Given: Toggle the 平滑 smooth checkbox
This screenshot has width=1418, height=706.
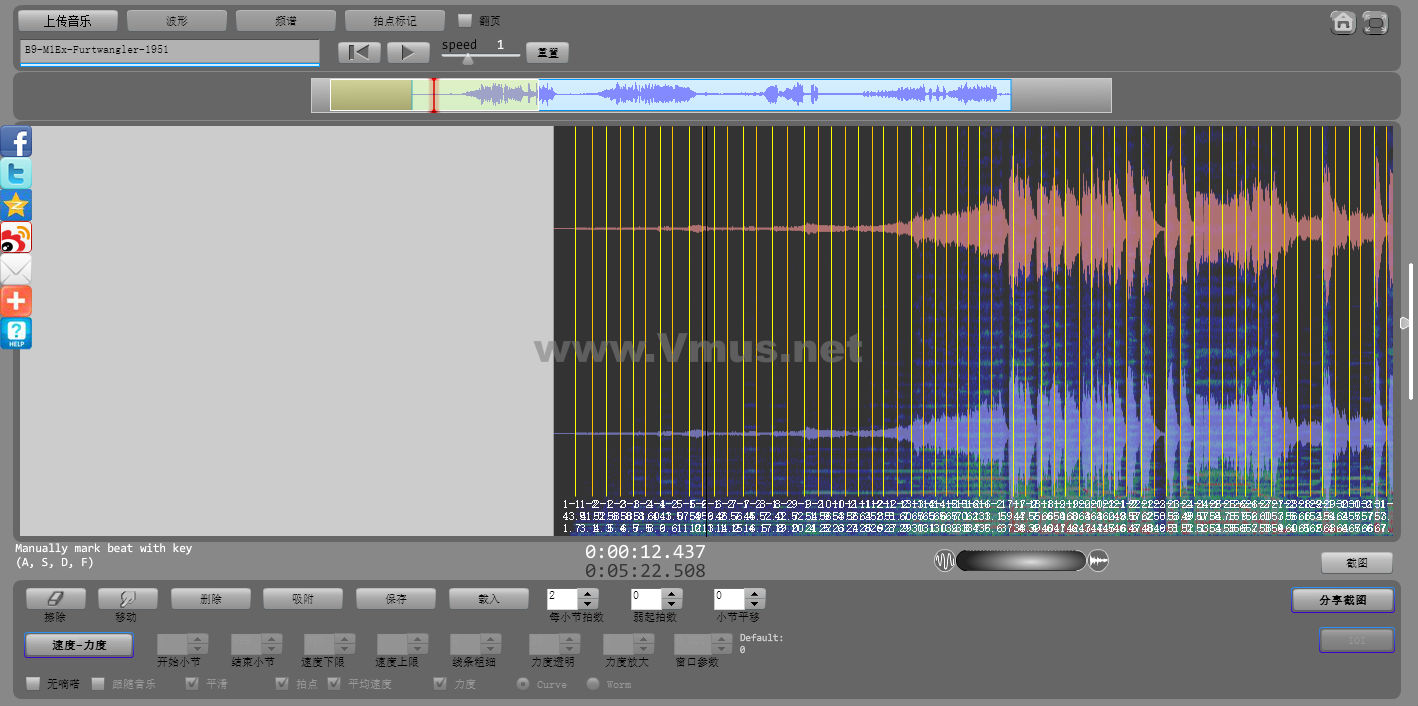Looking at the screenshot, I should pyautogui.click(x=193, y=684).
